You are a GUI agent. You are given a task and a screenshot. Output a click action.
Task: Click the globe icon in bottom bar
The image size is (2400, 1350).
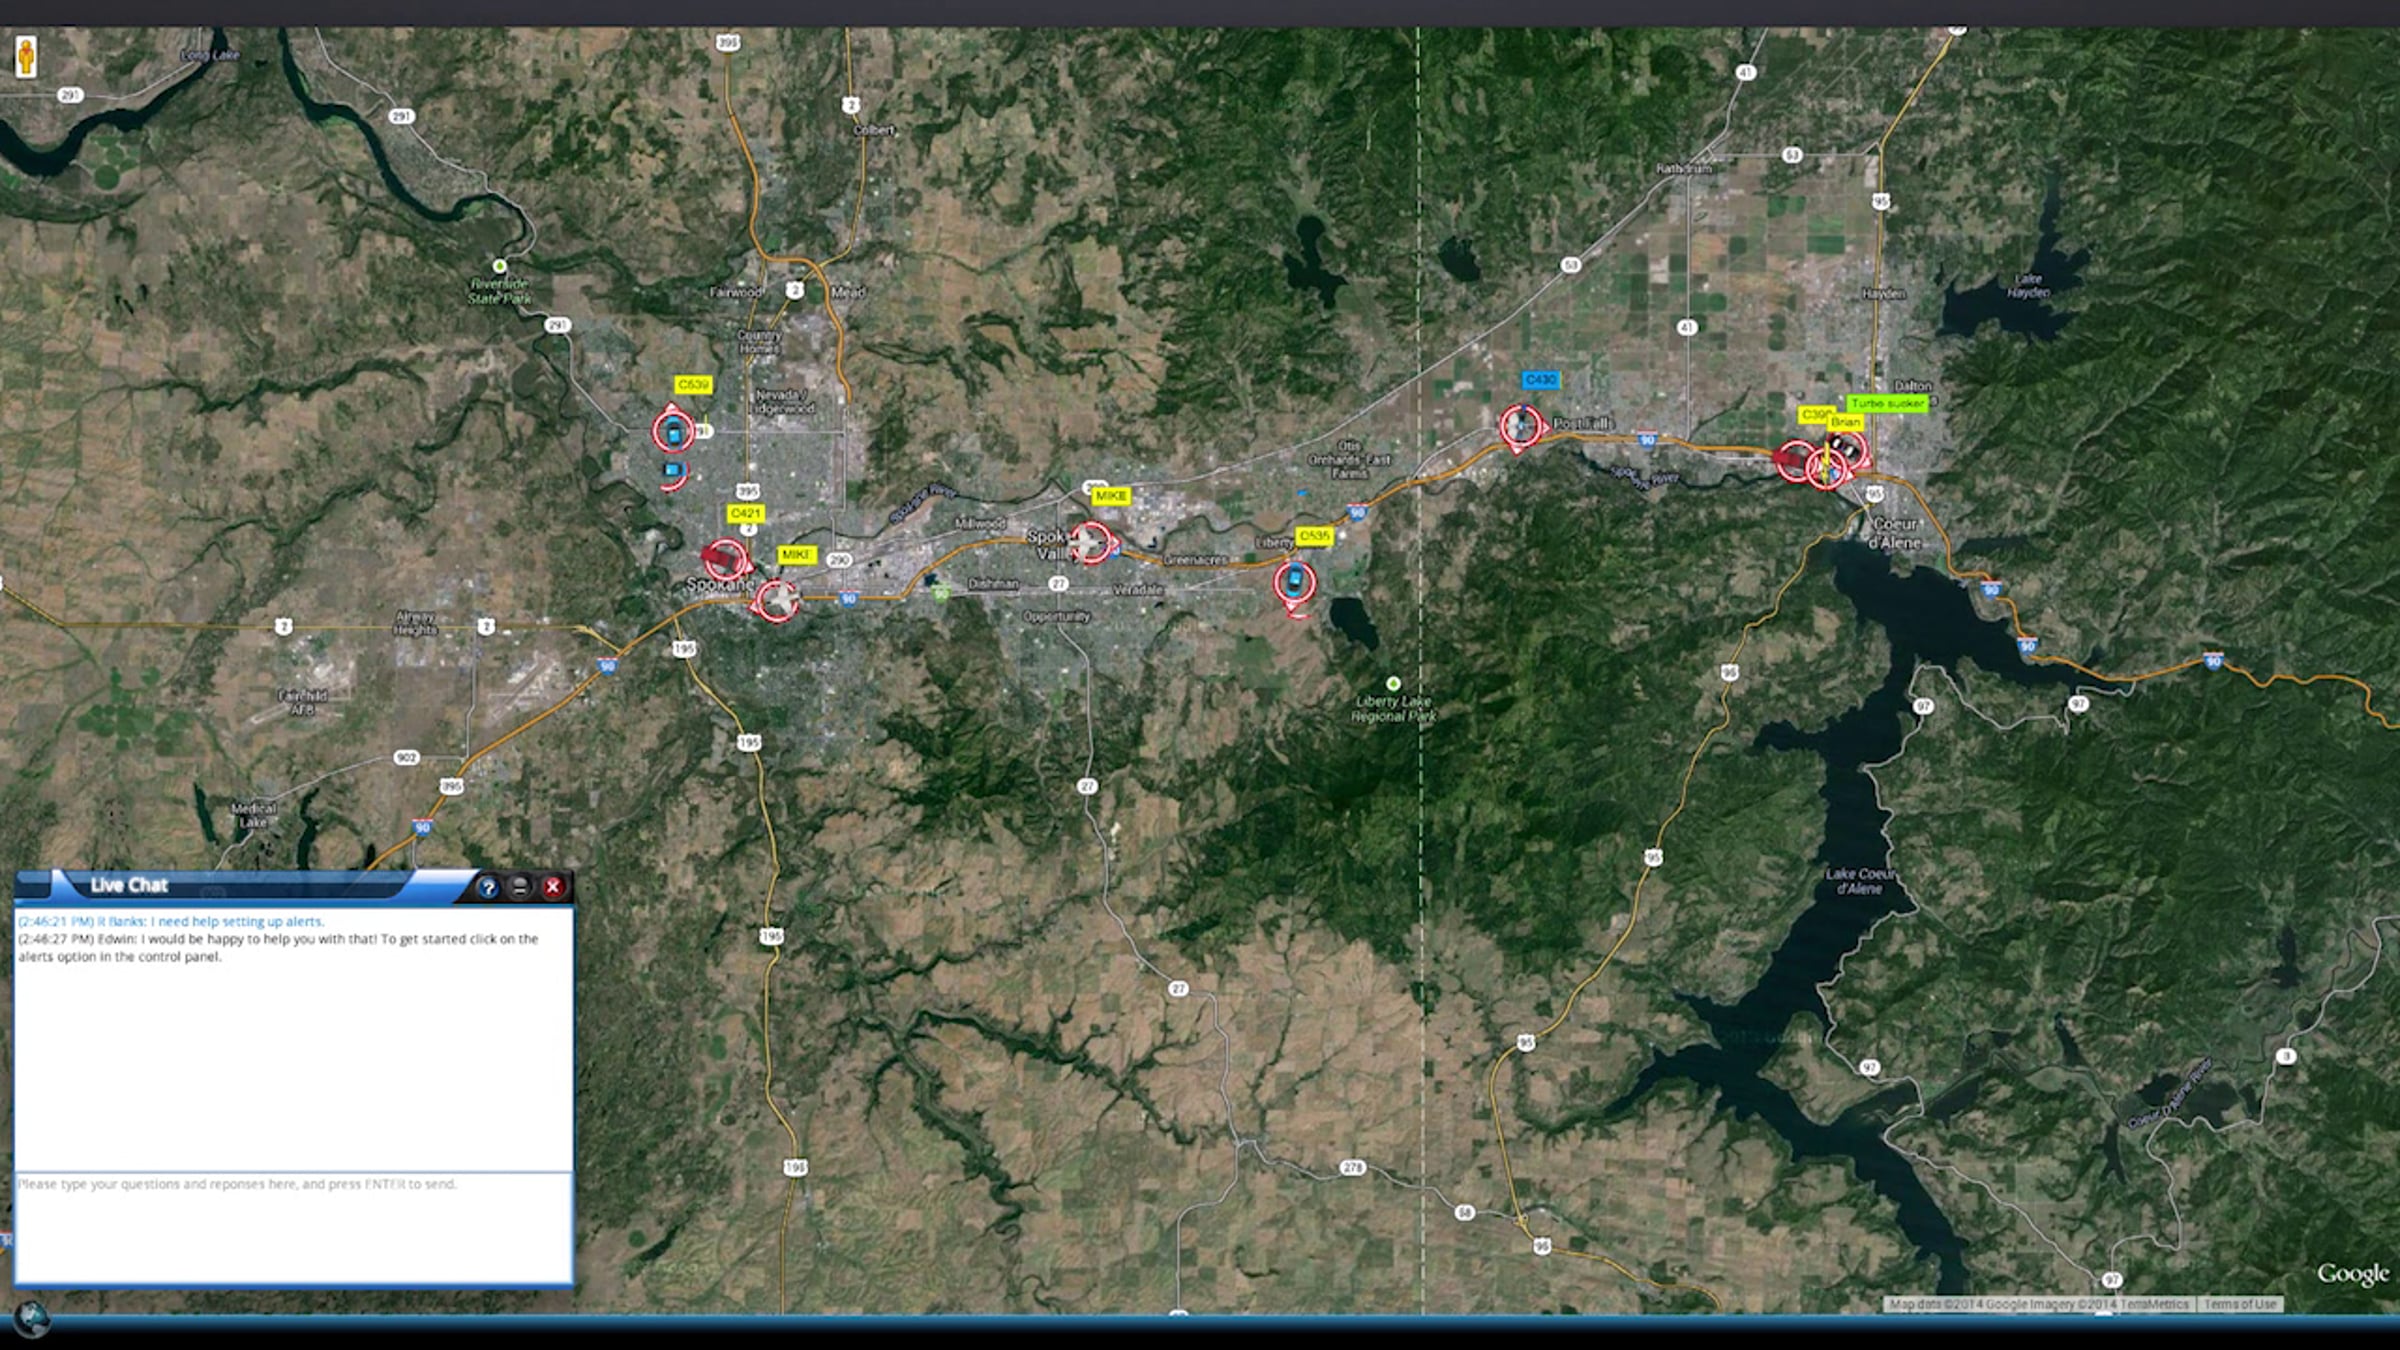30,1319
